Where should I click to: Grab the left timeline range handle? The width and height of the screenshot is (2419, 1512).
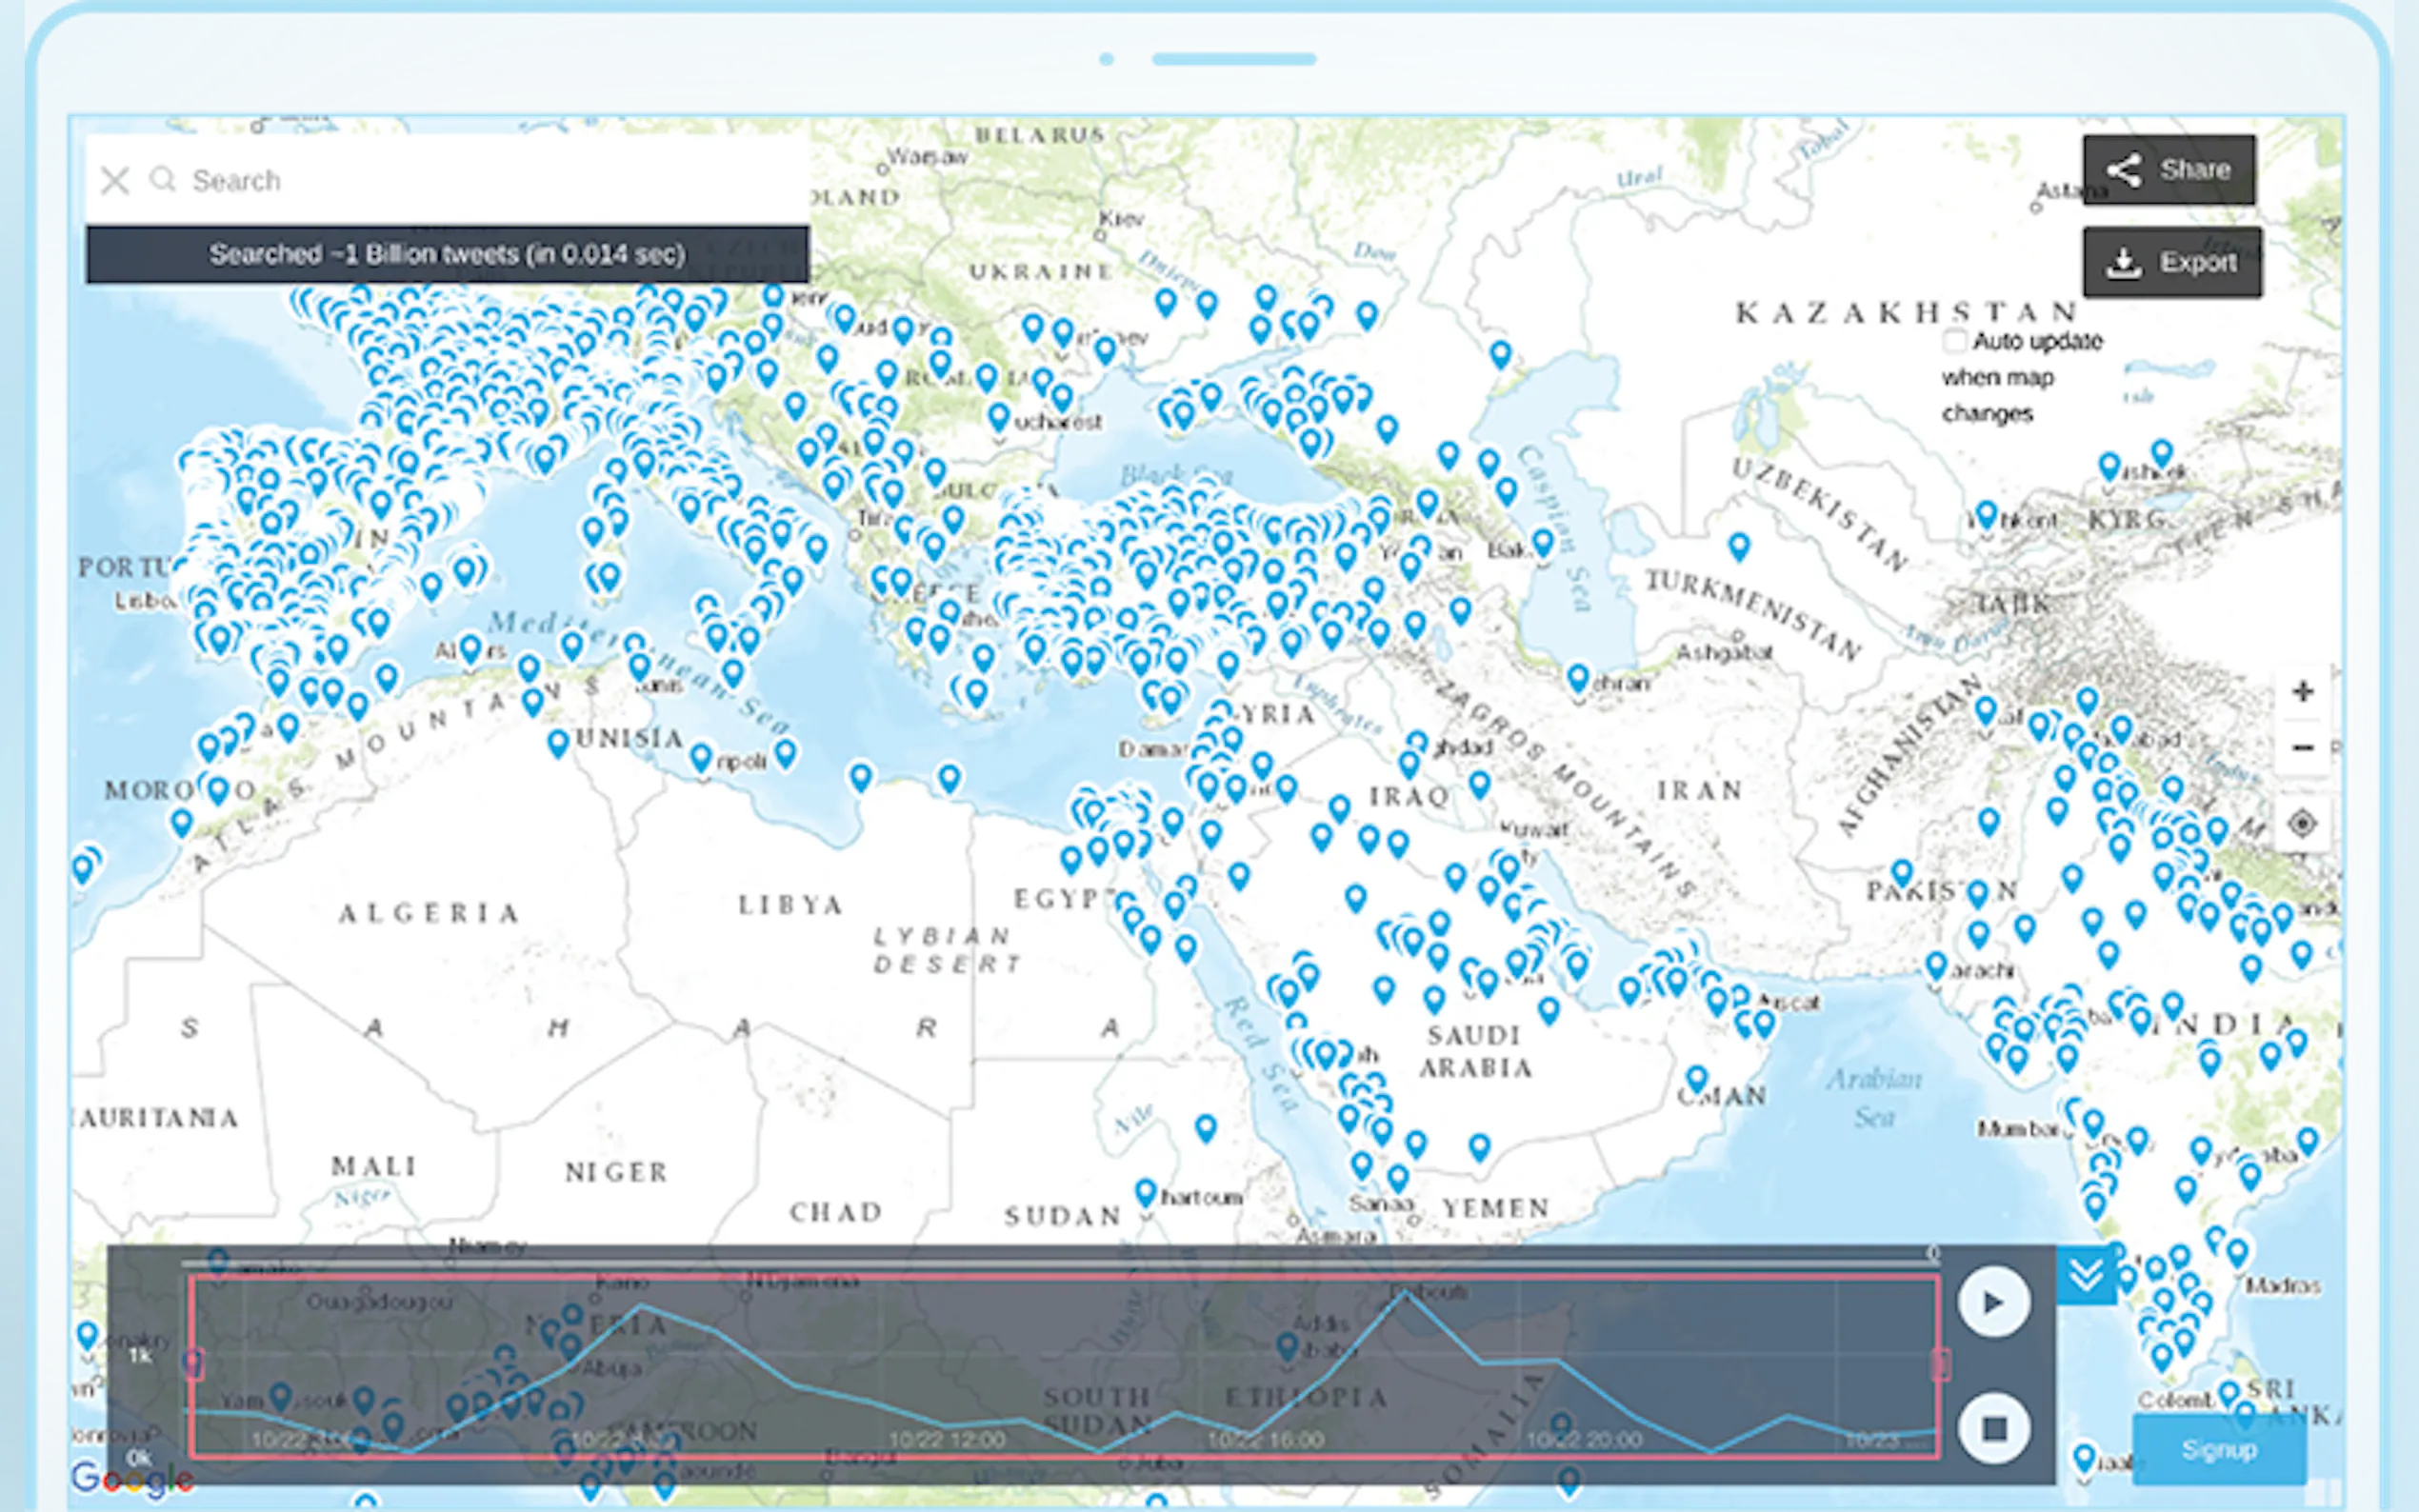pyautogui.click(x=194, y=1364)
